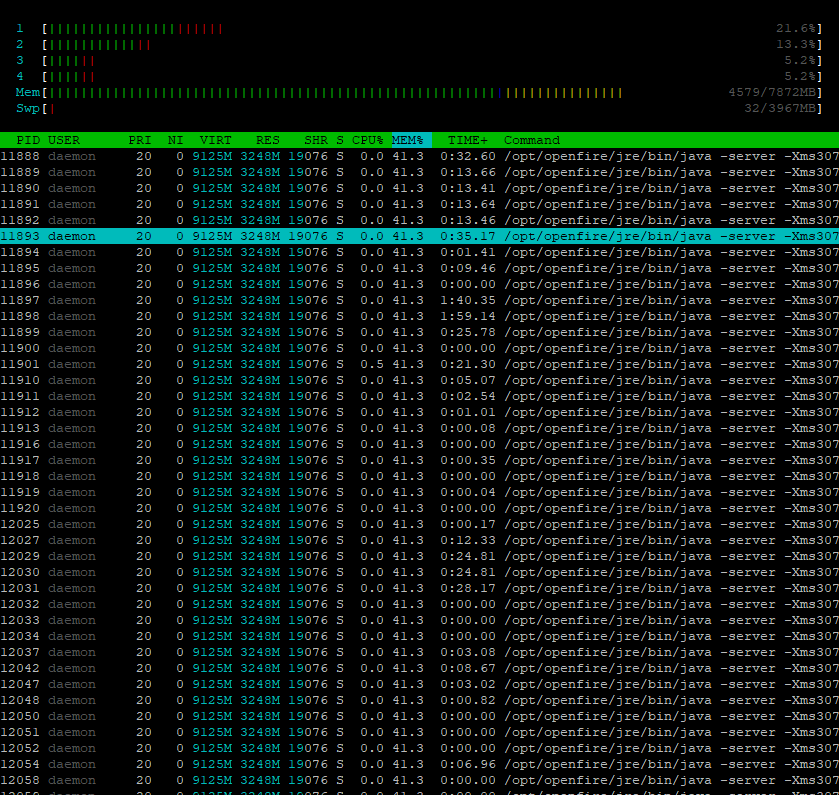Select process row with PID 12051
The height and width of the screenshot is (795, 839).
coord(420,732)
